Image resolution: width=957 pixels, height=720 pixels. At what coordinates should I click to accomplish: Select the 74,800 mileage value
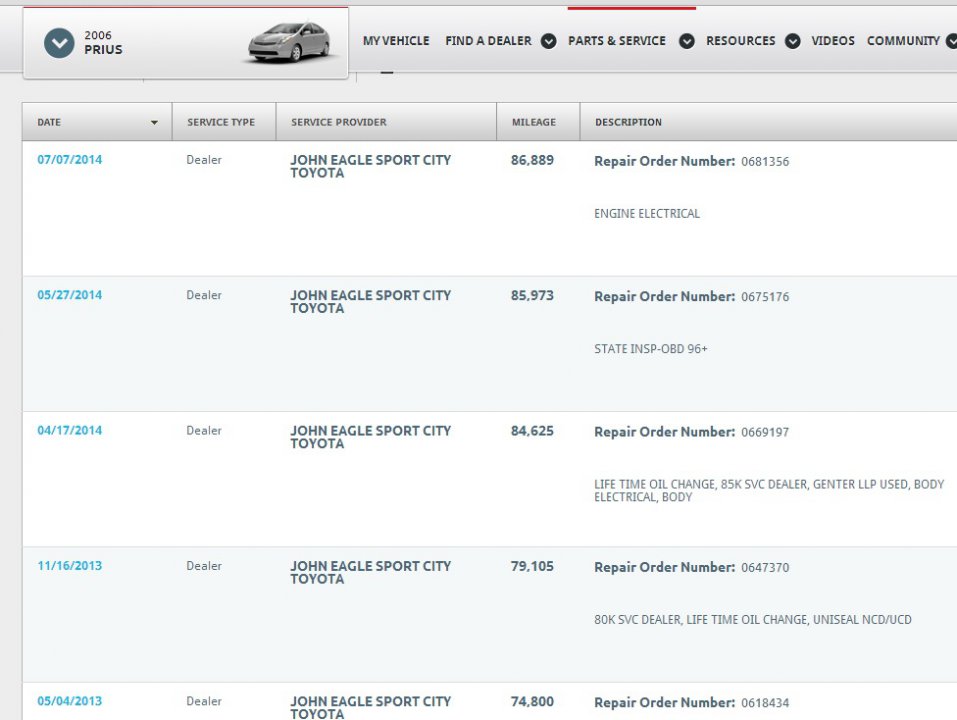(532, 702)
